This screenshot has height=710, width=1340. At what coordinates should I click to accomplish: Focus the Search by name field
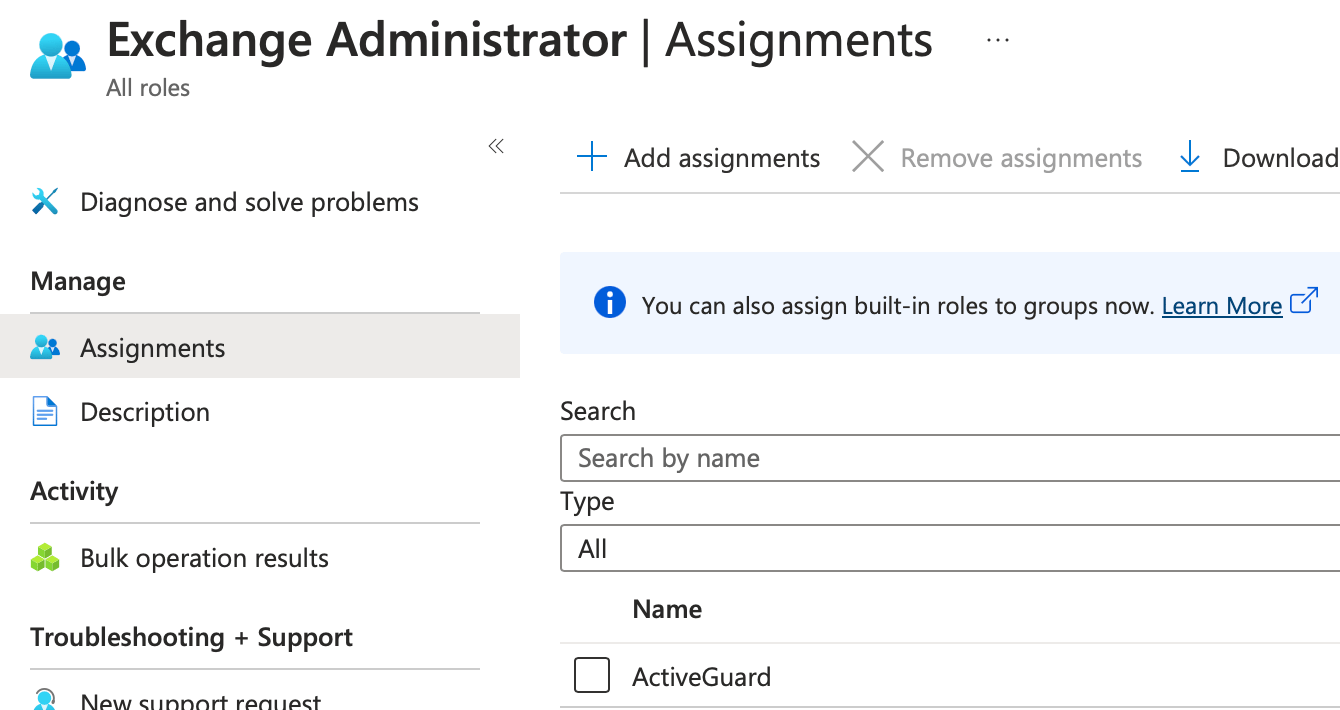coord(950,458)
